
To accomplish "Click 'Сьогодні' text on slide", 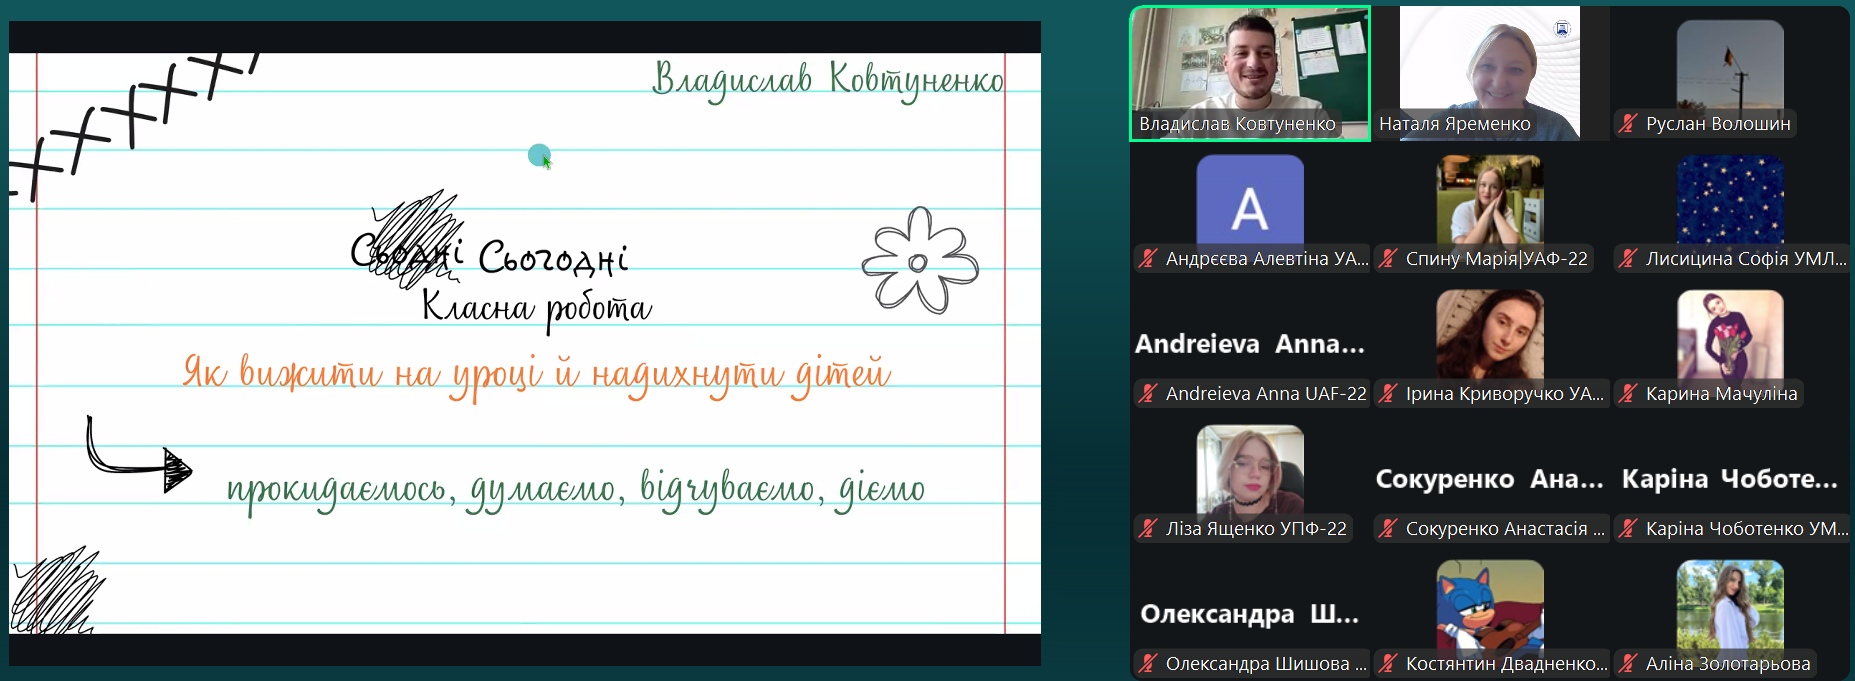I will (x=553, y=257).
